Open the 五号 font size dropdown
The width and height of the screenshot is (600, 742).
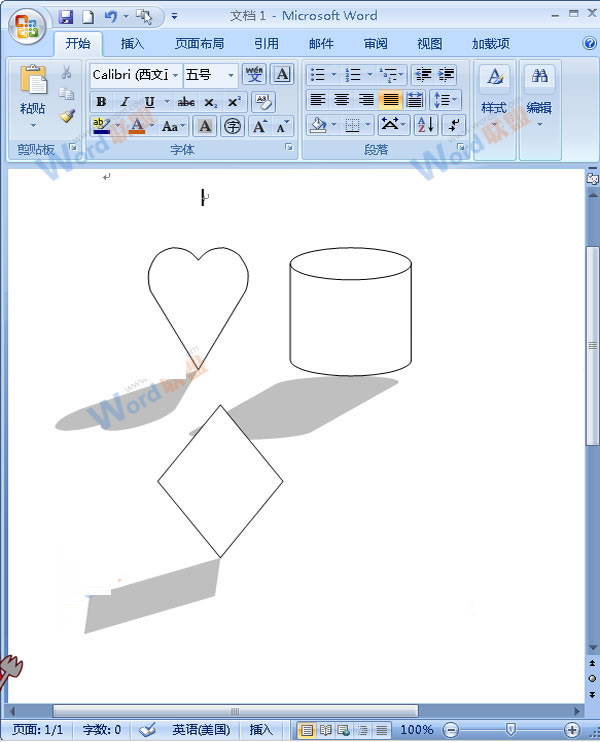coord(231,75)
